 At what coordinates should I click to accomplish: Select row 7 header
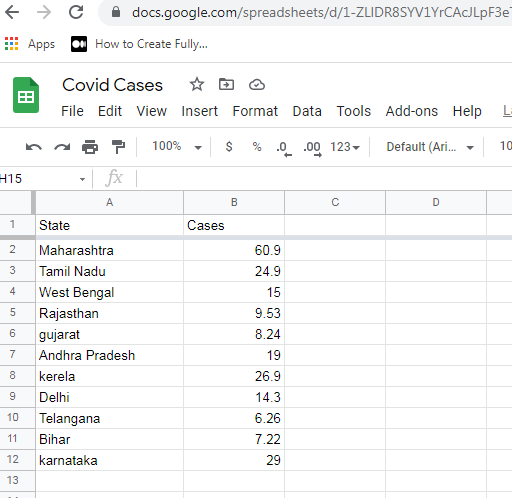click(17, 355)
